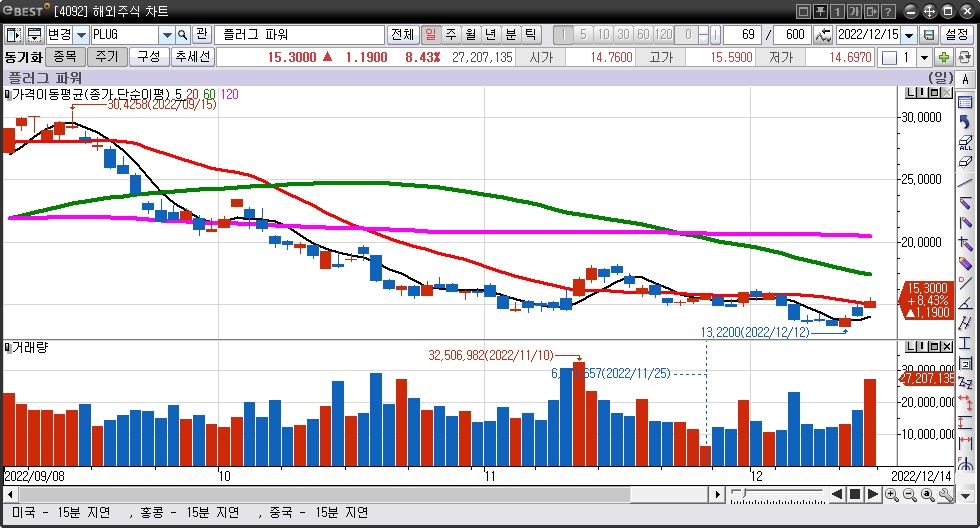Select daily 일 period
Viewport: 980px width, 528px height.
(x=431, y=34)
